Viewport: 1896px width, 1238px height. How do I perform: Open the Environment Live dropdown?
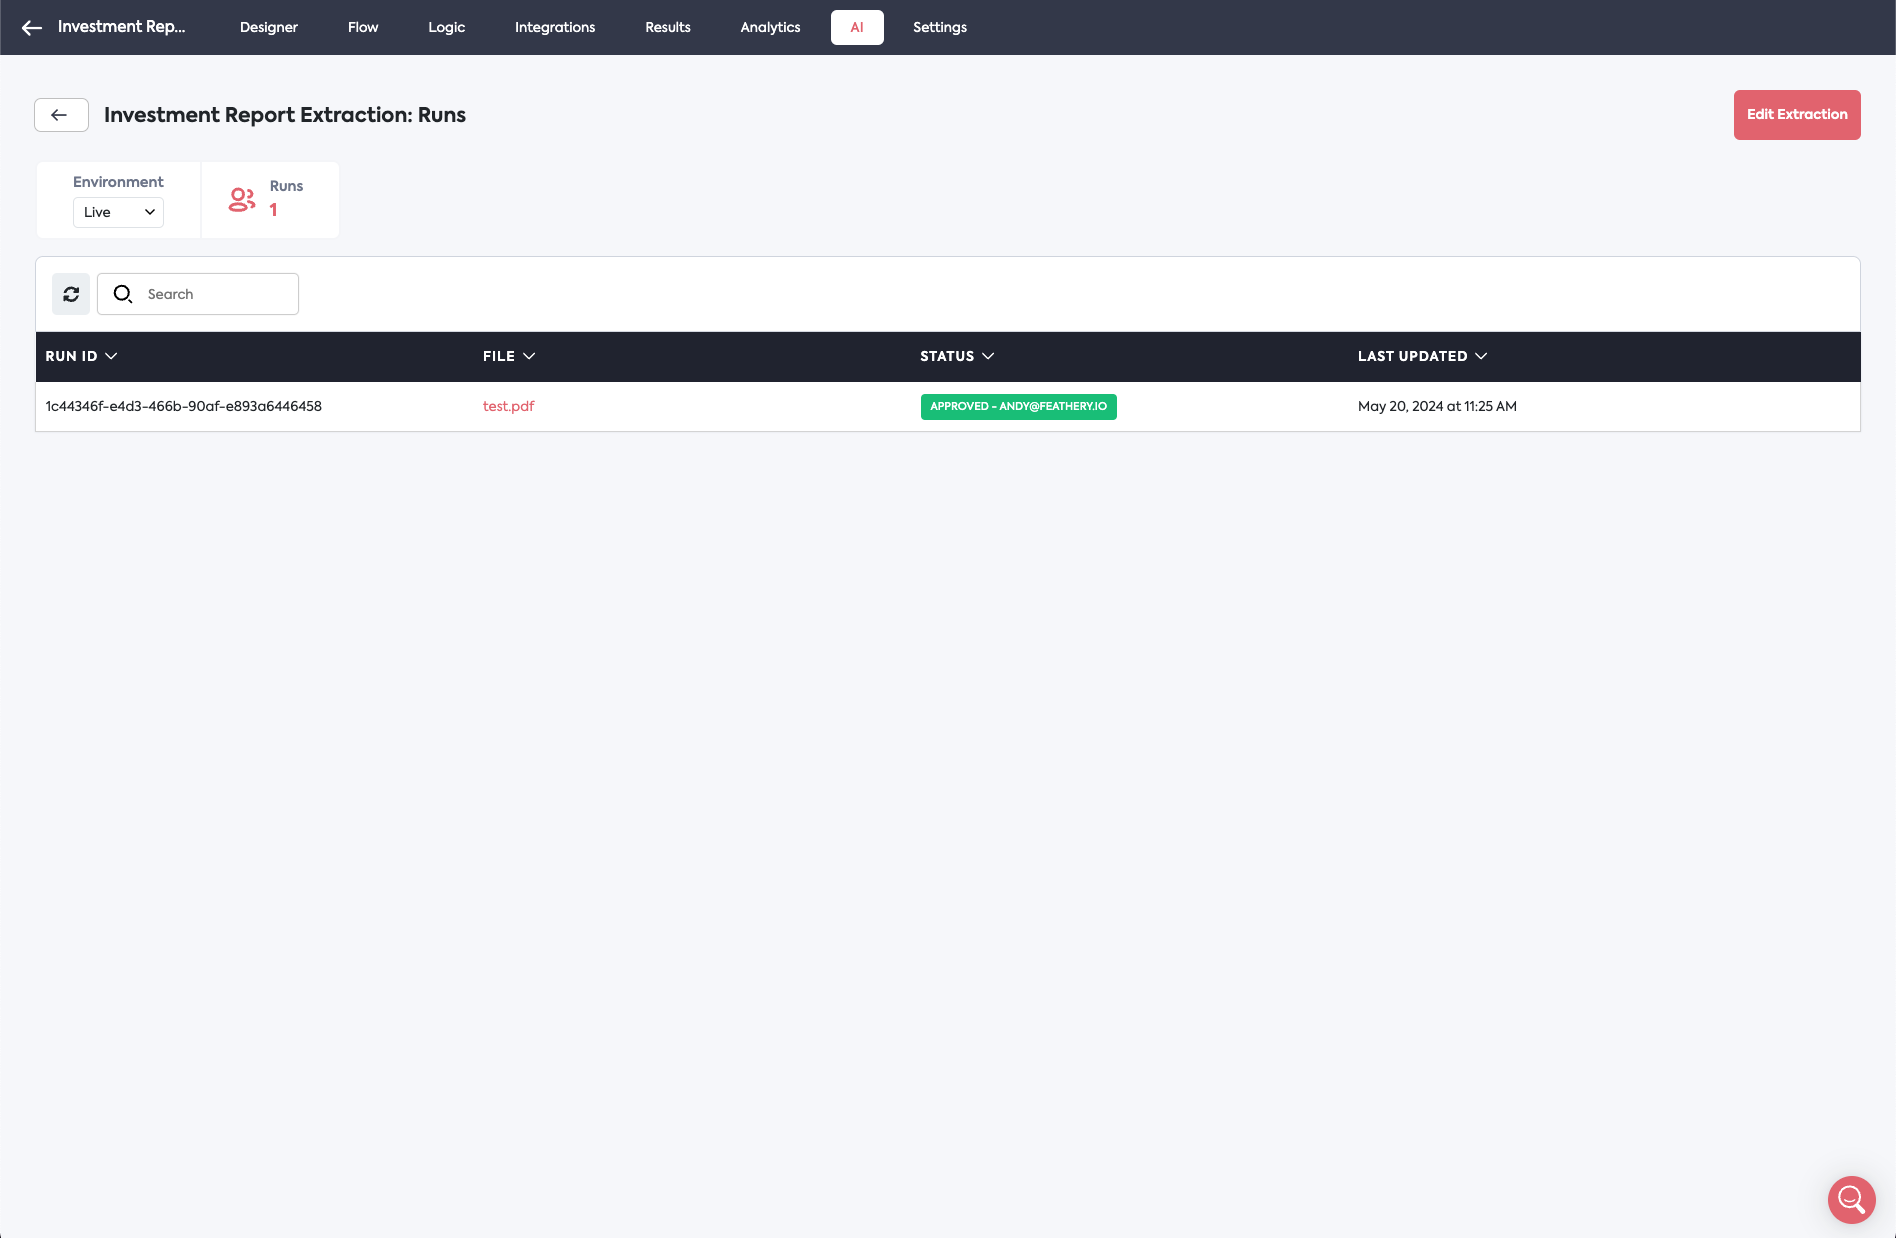(x=118, y=212)
